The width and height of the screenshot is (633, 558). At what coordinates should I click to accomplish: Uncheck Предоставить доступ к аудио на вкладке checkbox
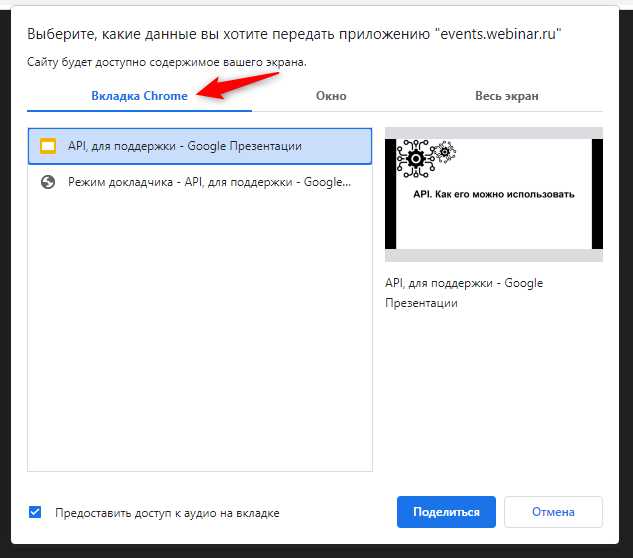(x=35, y=512)
